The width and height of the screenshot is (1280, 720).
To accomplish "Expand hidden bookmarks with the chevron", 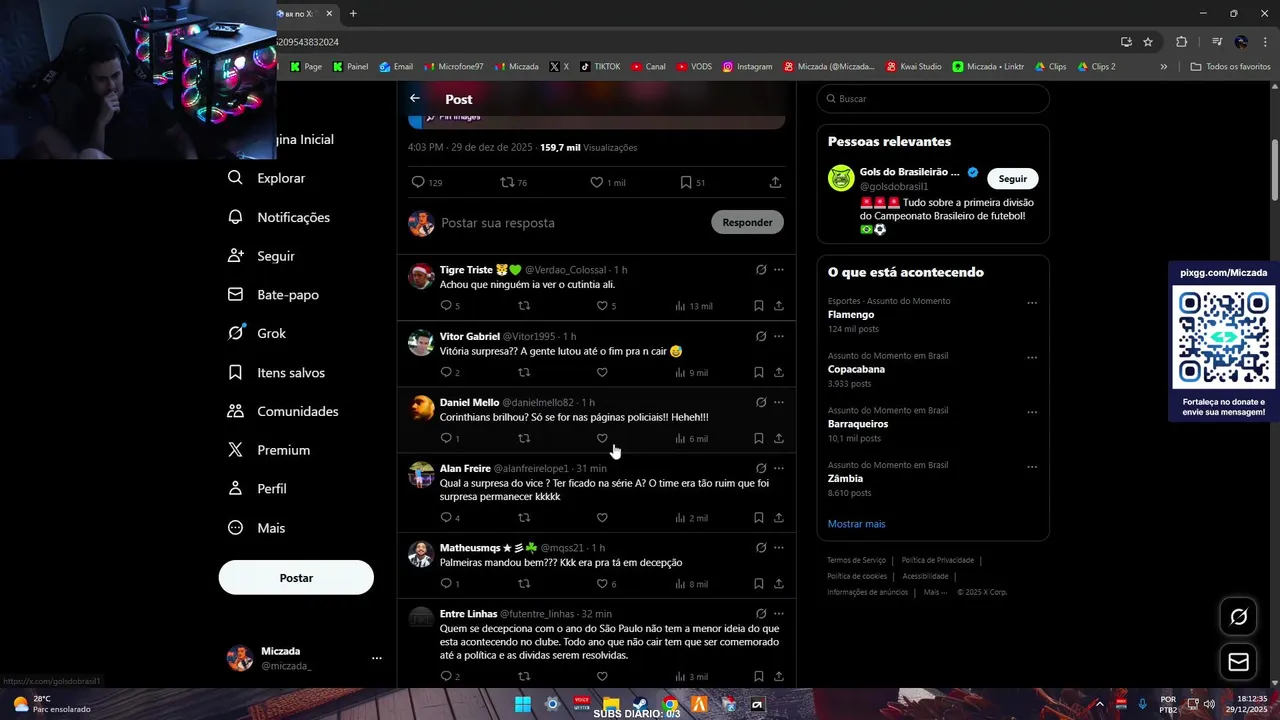I will [1164, 67].
